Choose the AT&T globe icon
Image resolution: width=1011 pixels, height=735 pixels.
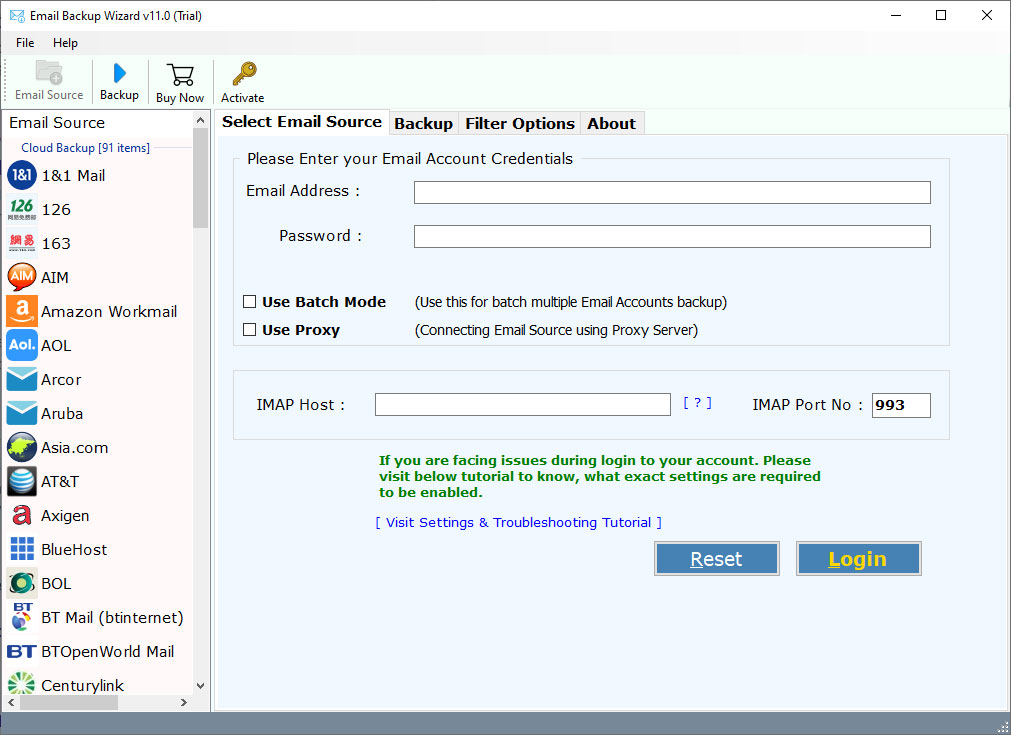click(x=22, y=482)
